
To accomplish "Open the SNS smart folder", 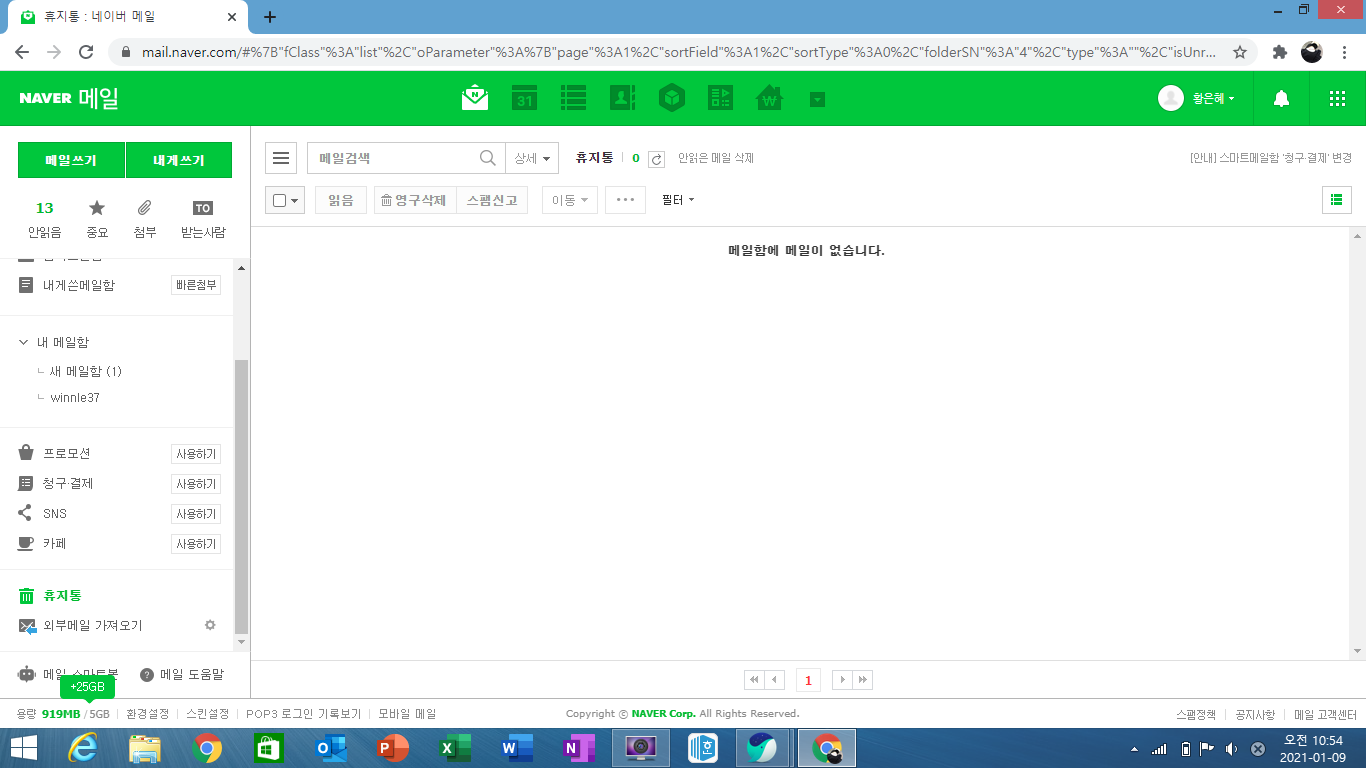I will pyautogui.click(x=55, y=514).
